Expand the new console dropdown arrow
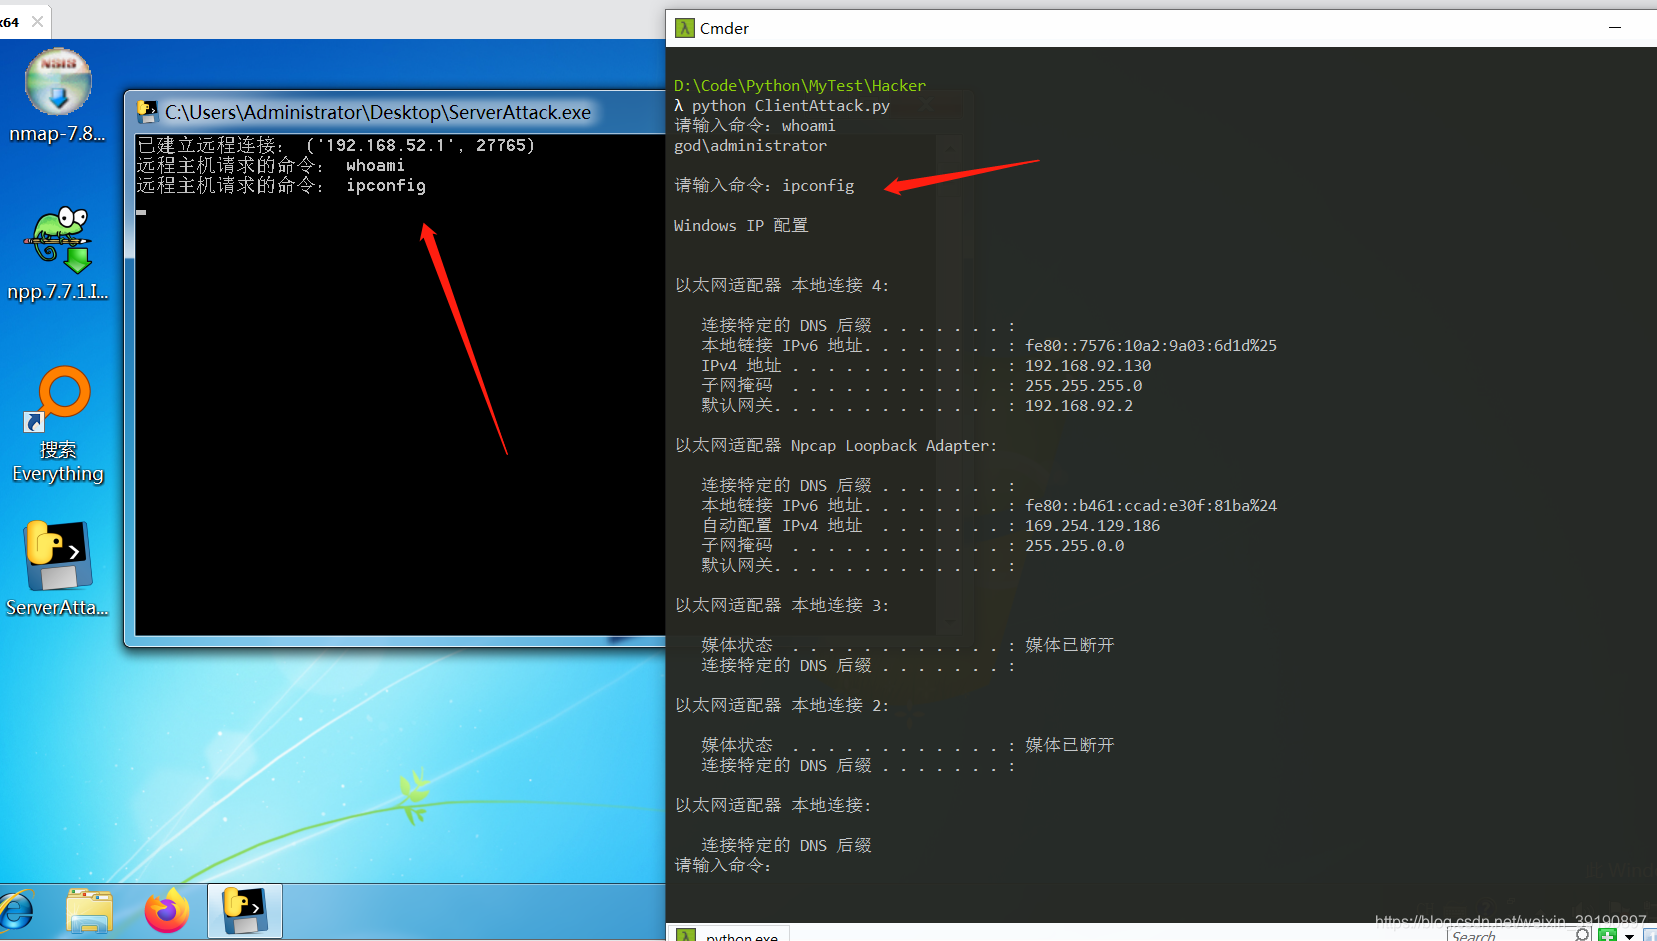 tap(1629, 936)
